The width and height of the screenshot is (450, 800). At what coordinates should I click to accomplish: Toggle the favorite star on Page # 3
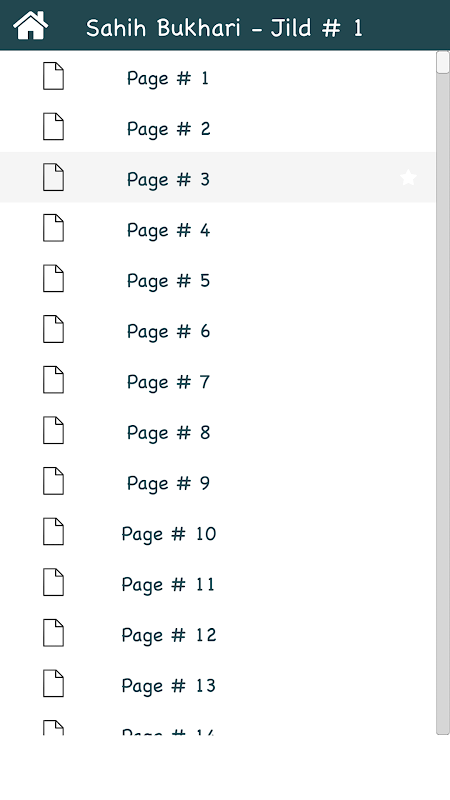tap(408, 178)
